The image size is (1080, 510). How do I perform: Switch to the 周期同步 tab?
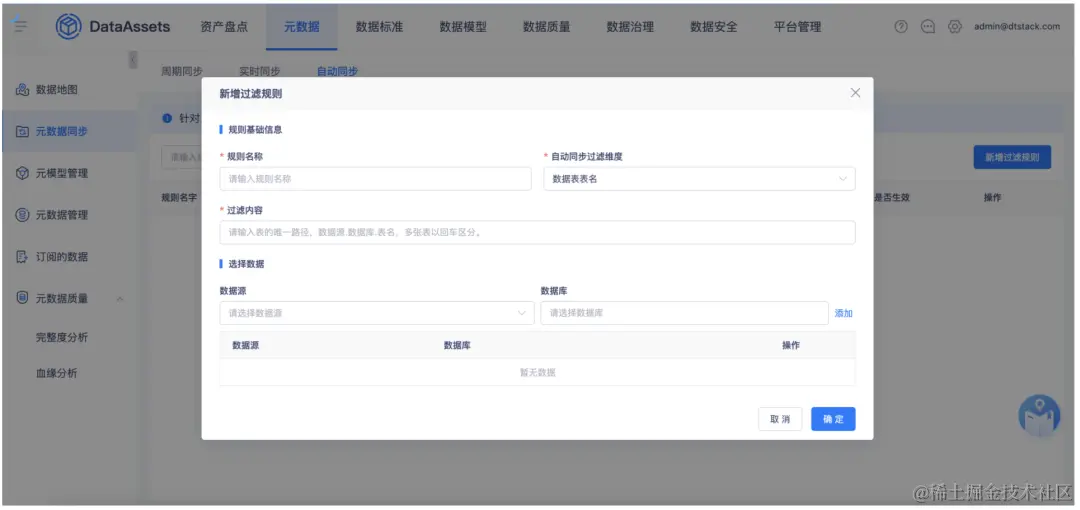[182, 71]
